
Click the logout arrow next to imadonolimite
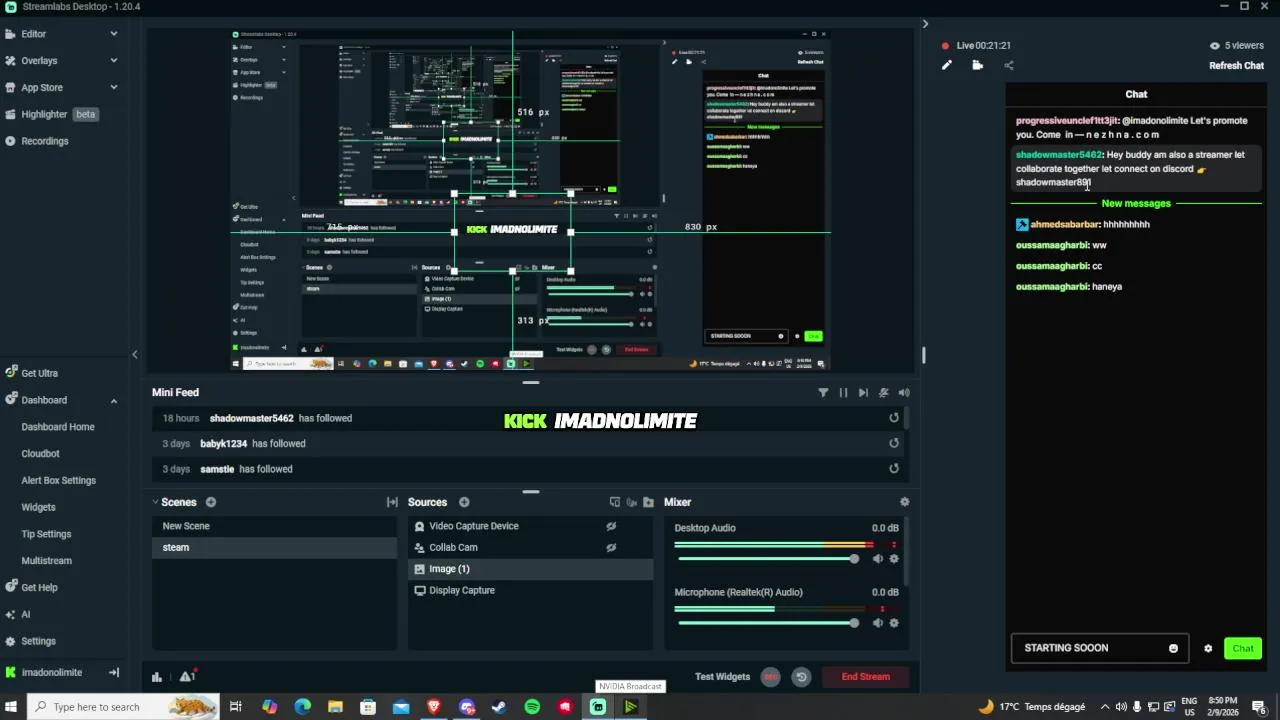(114, 673)
